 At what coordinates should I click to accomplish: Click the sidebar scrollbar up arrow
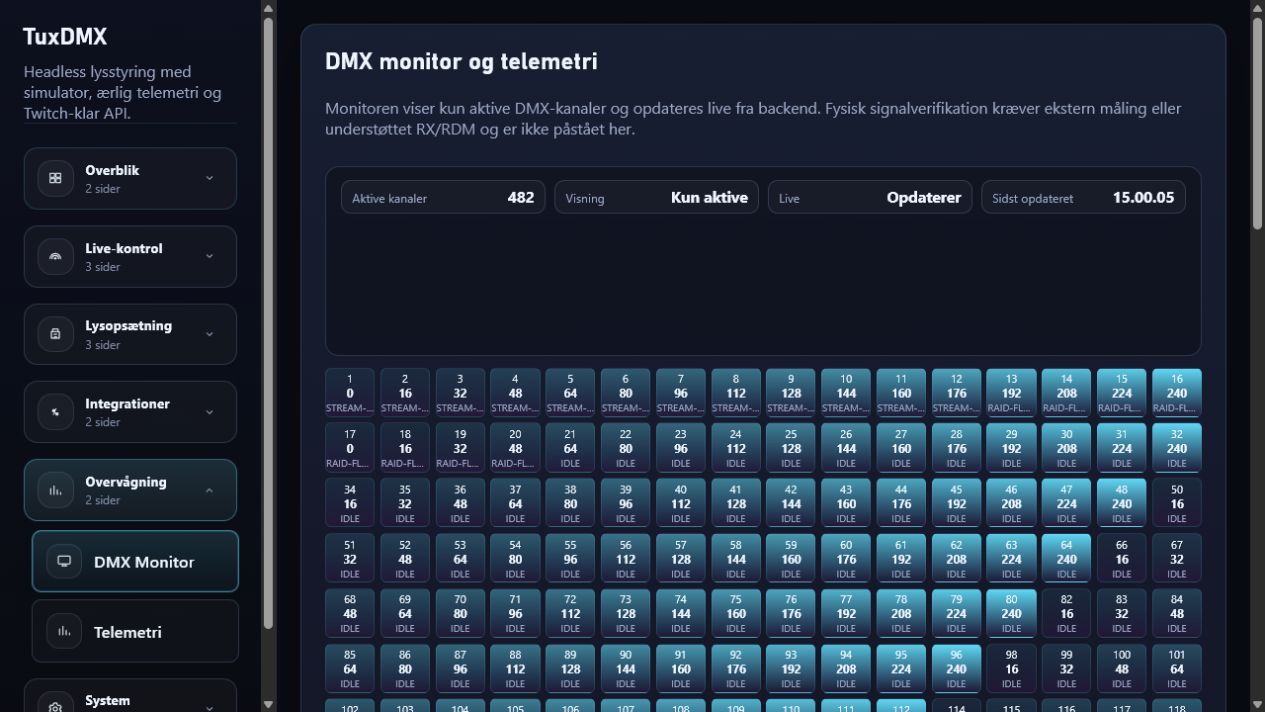click(268, 7)
